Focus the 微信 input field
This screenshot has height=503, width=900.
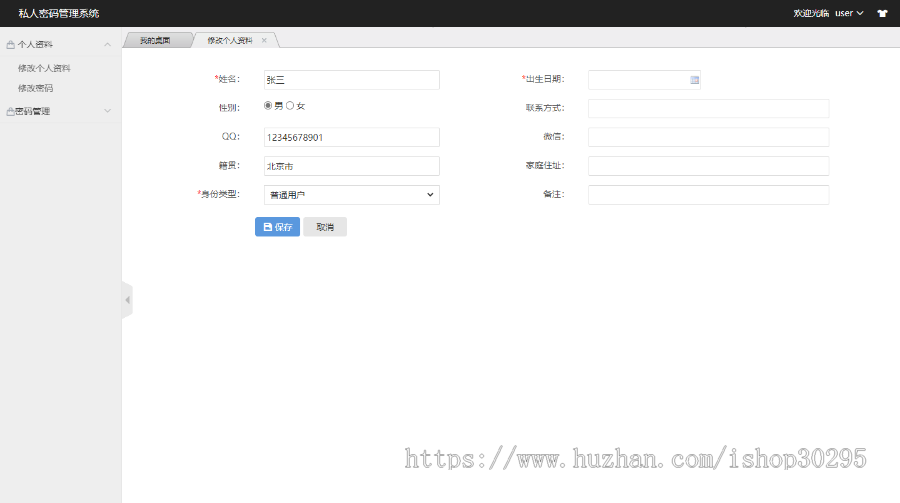pyautogui.click(x=708, y=137)
